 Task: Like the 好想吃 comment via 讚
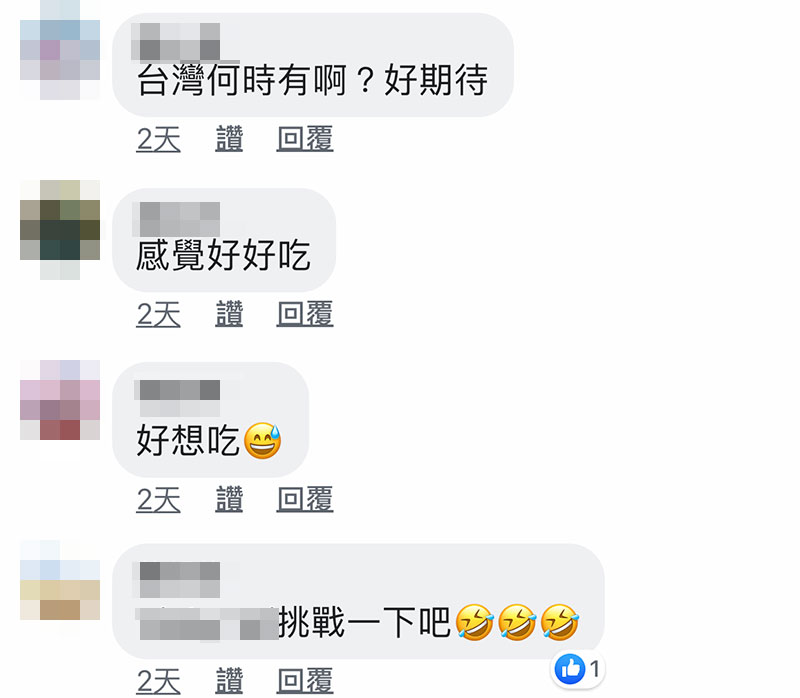(x=229, y=499)
